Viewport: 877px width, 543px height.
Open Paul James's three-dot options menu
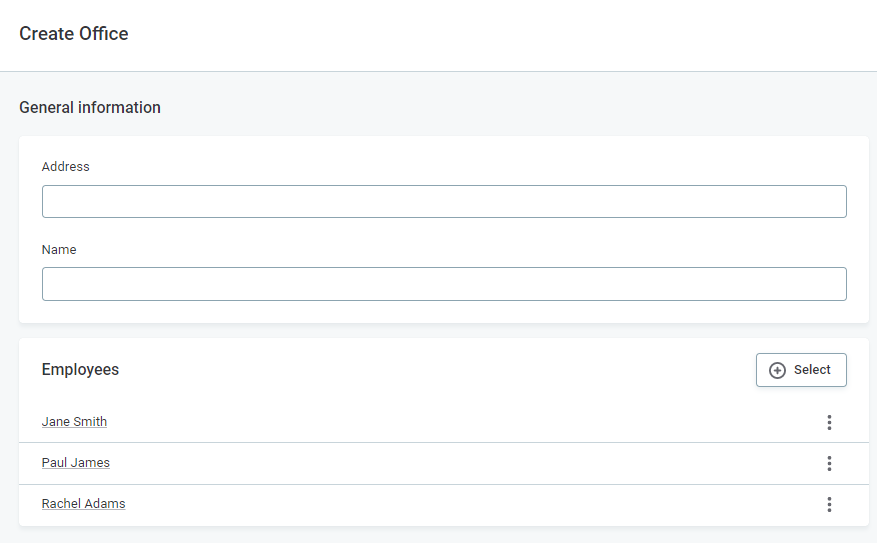[x=829, y=463]
